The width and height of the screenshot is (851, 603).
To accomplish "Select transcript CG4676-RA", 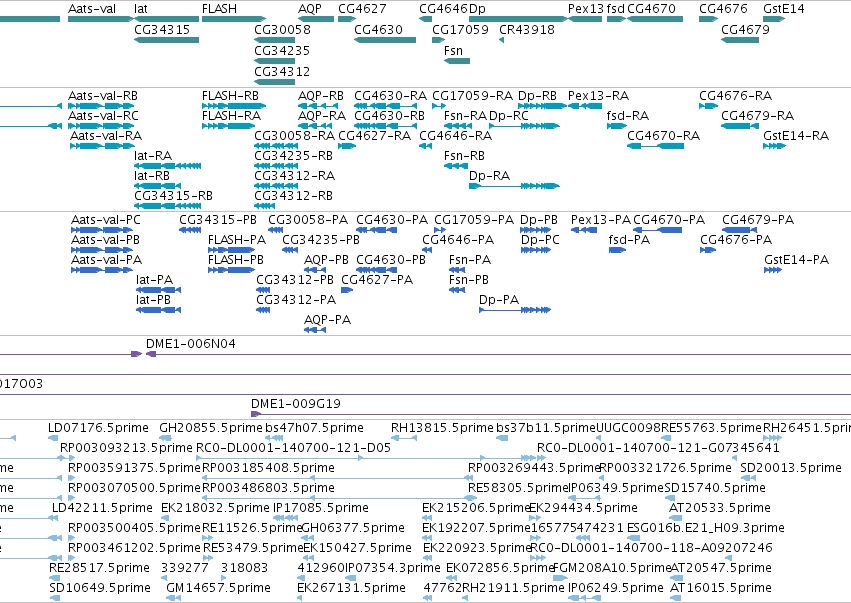I will click(735, 96).
